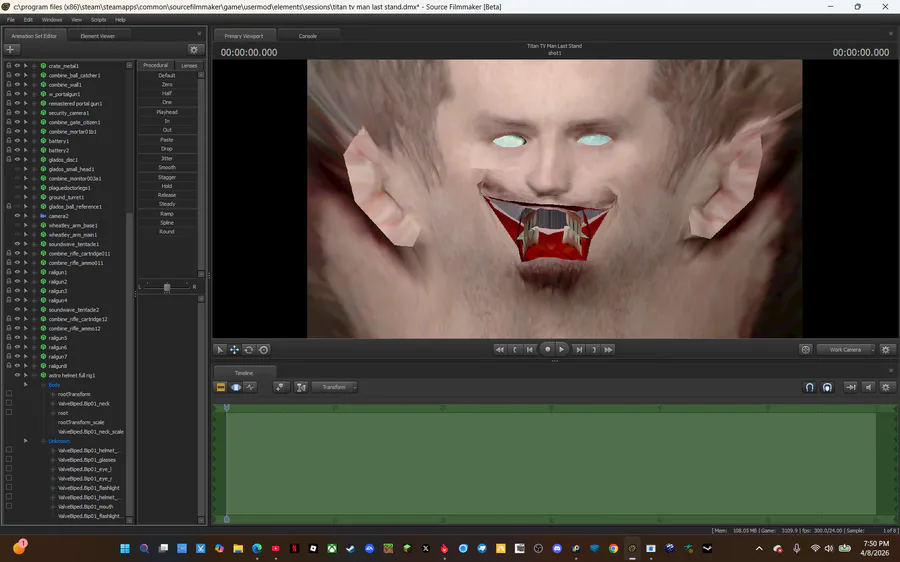Screen dimensions: 900x562
Task: Click the rewind playback button
Action: (x=500, y=350)
